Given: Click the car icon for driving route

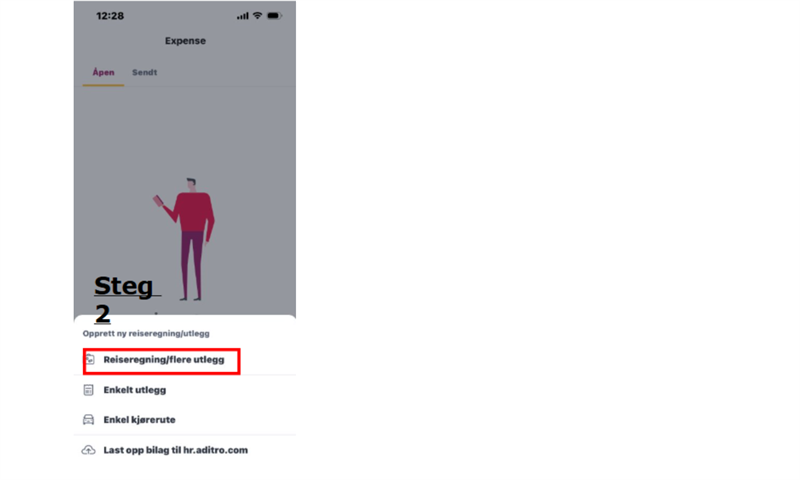Looking at the screenshot, I should click(88, 420).
